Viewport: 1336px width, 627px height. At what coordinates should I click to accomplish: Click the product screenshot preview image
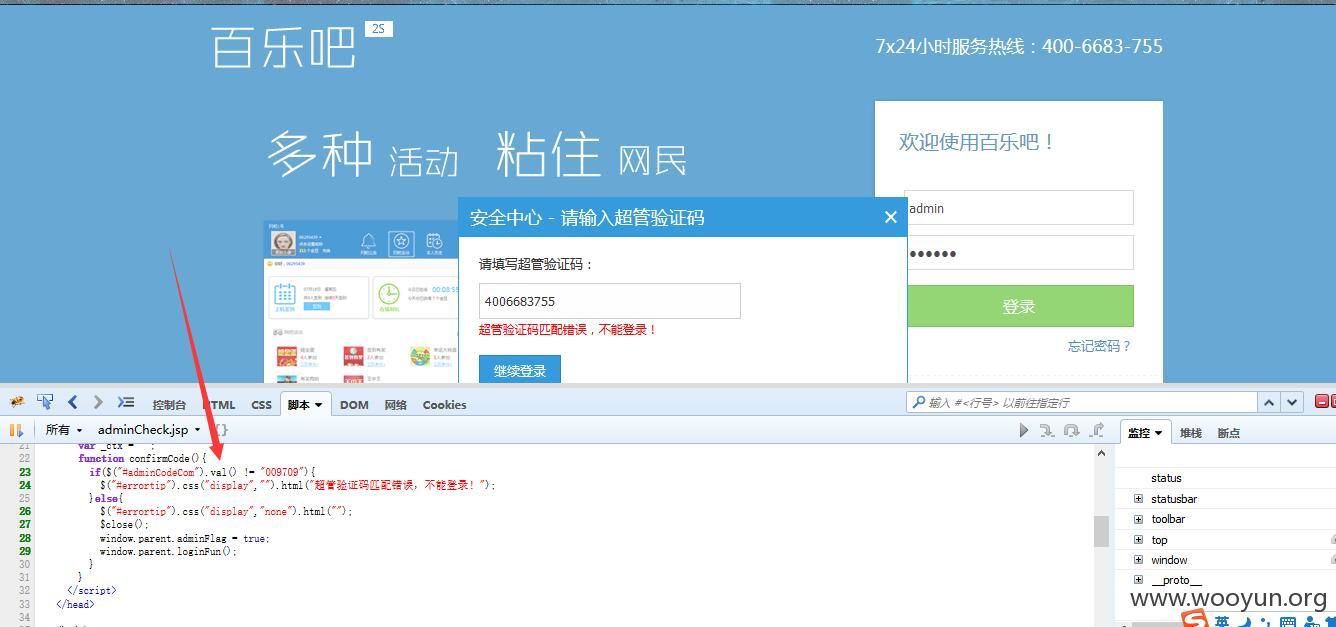tap(361, 302)
